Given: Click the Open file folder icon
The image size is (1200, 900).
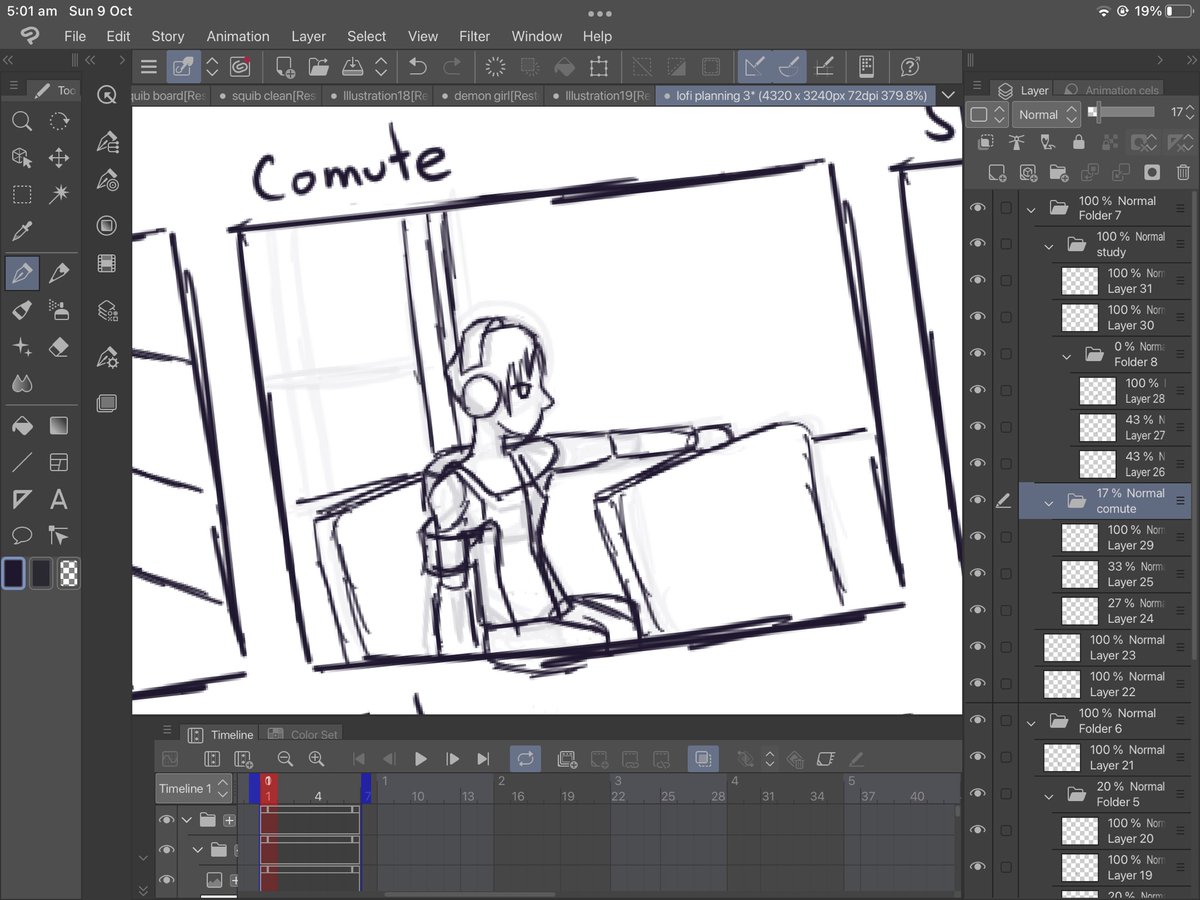Looking at the screenshot, I should [318, 67].
